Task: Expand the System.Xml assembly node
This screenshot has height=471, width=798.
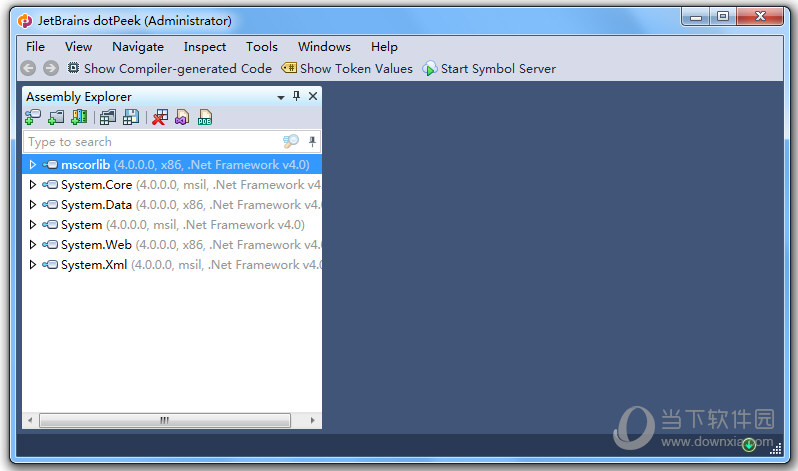Action: [x=33, y=265]
